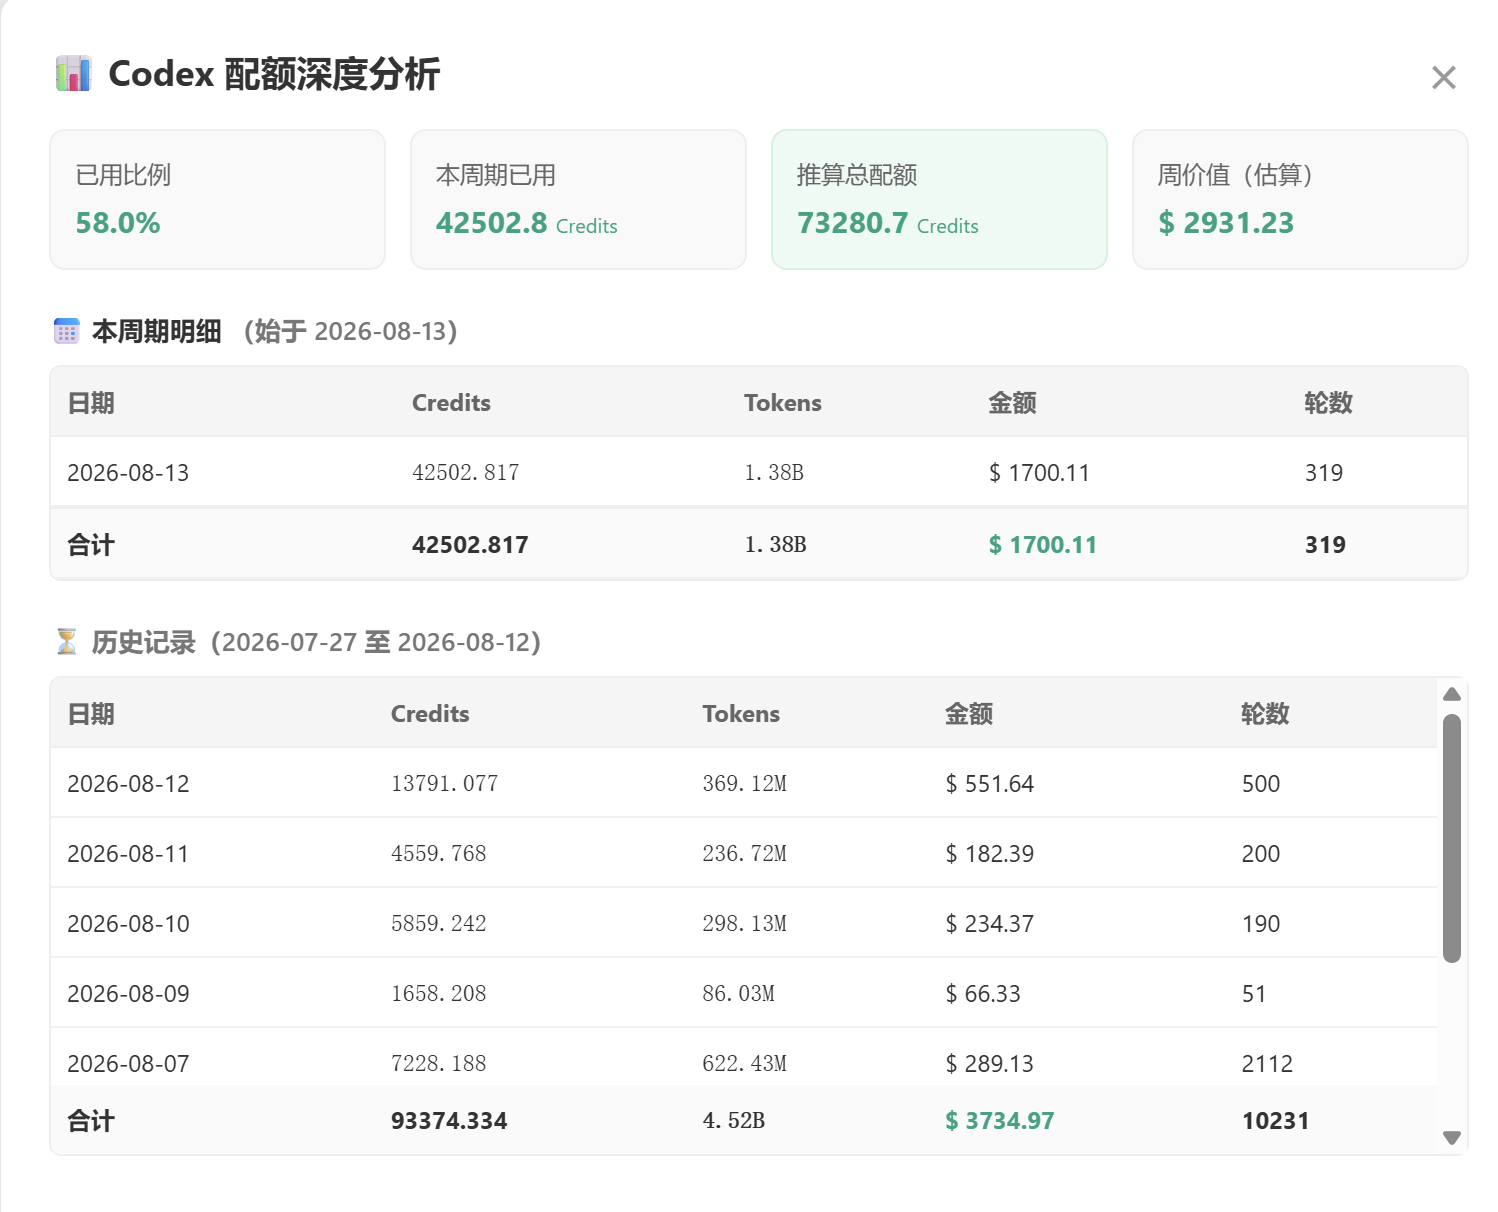Click the 金额 header in current cycle table
The height and width of the screenshot is (1212, 1498).
click(x=1013, y=403)
